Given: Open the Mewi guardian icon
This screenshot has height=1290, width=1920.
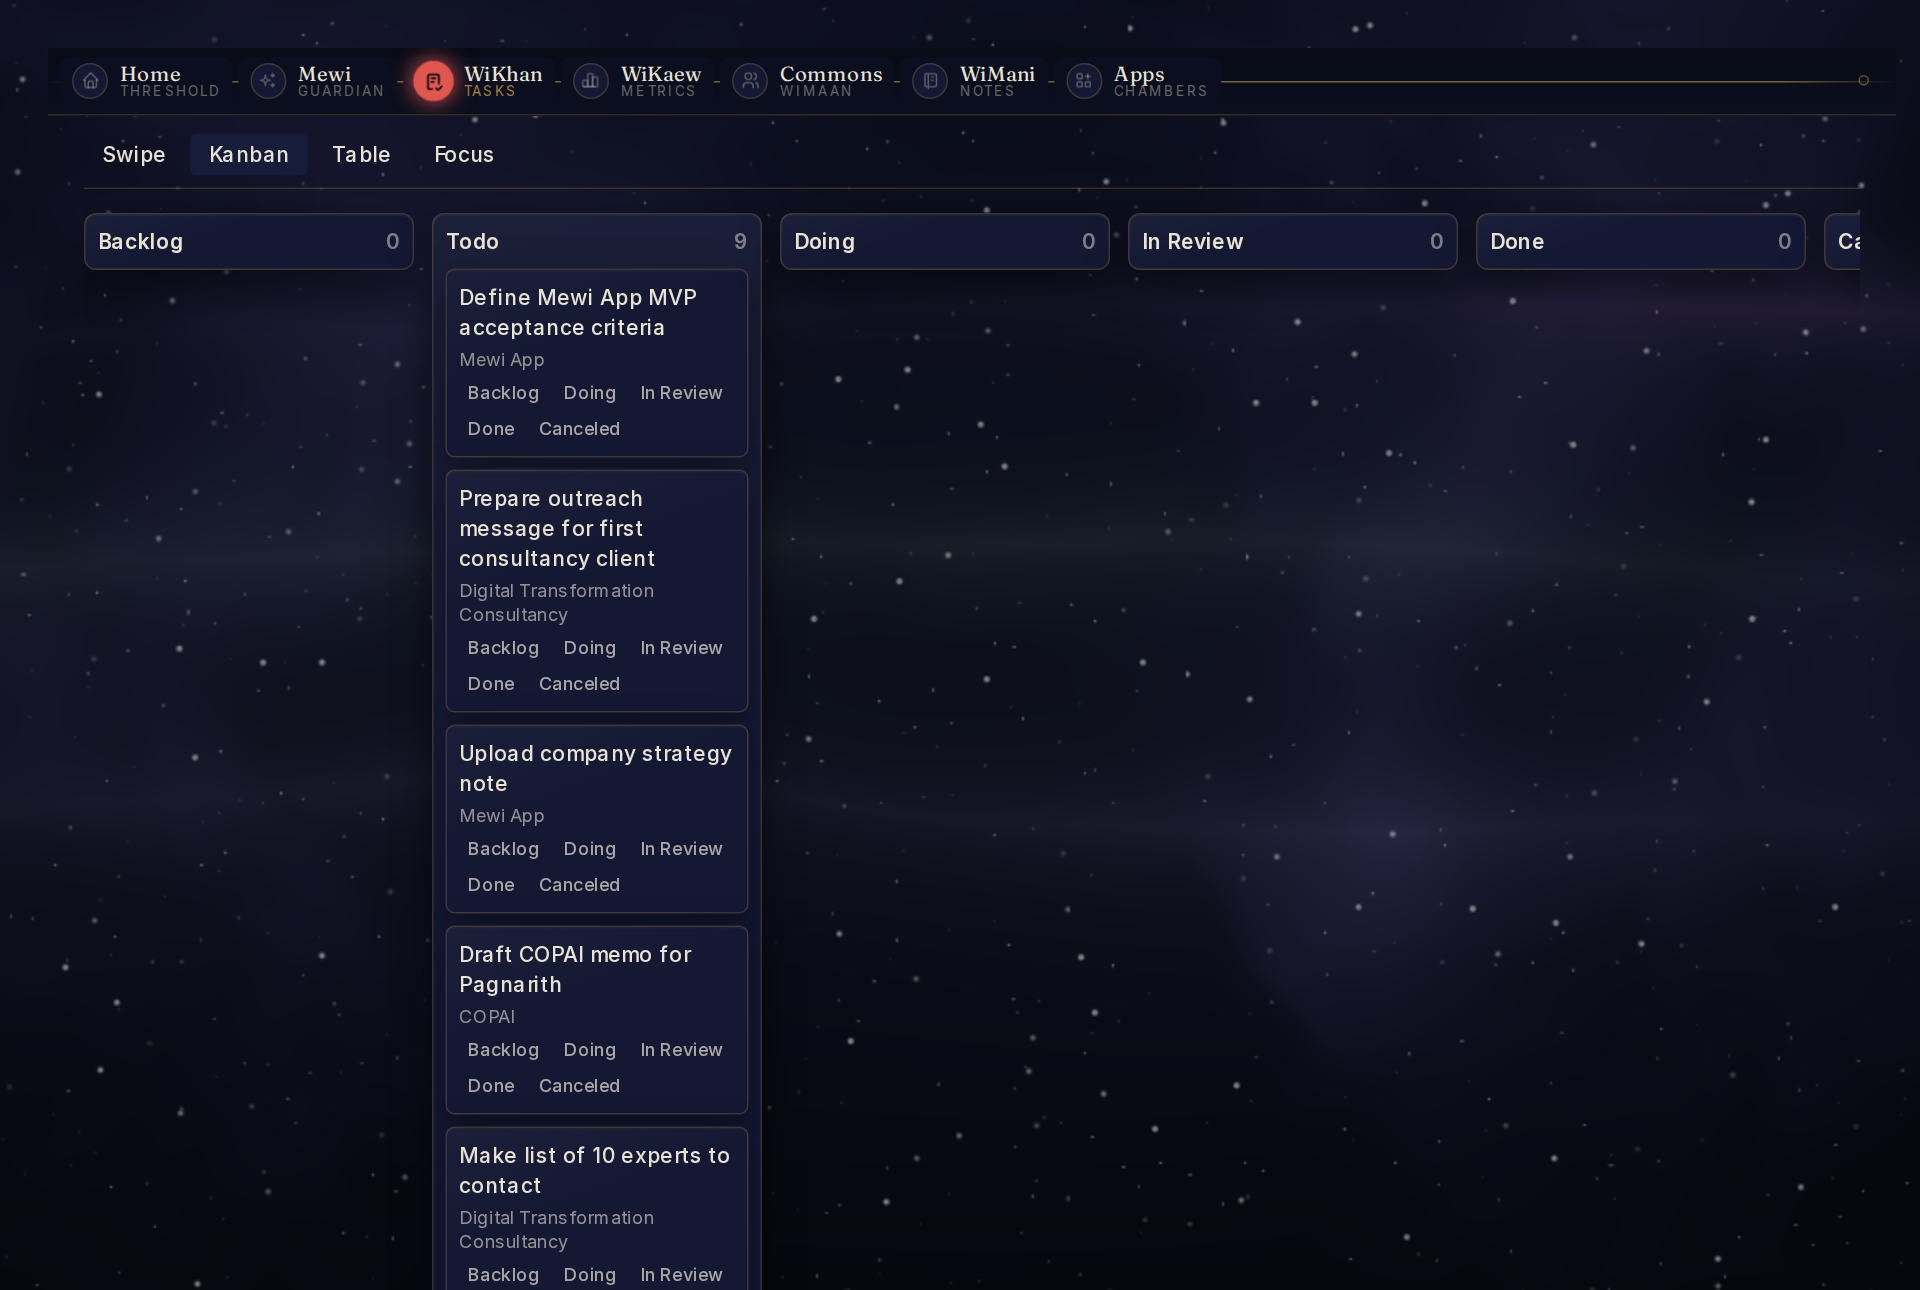Looking at the screenshot, I should [x=268, y=81].
